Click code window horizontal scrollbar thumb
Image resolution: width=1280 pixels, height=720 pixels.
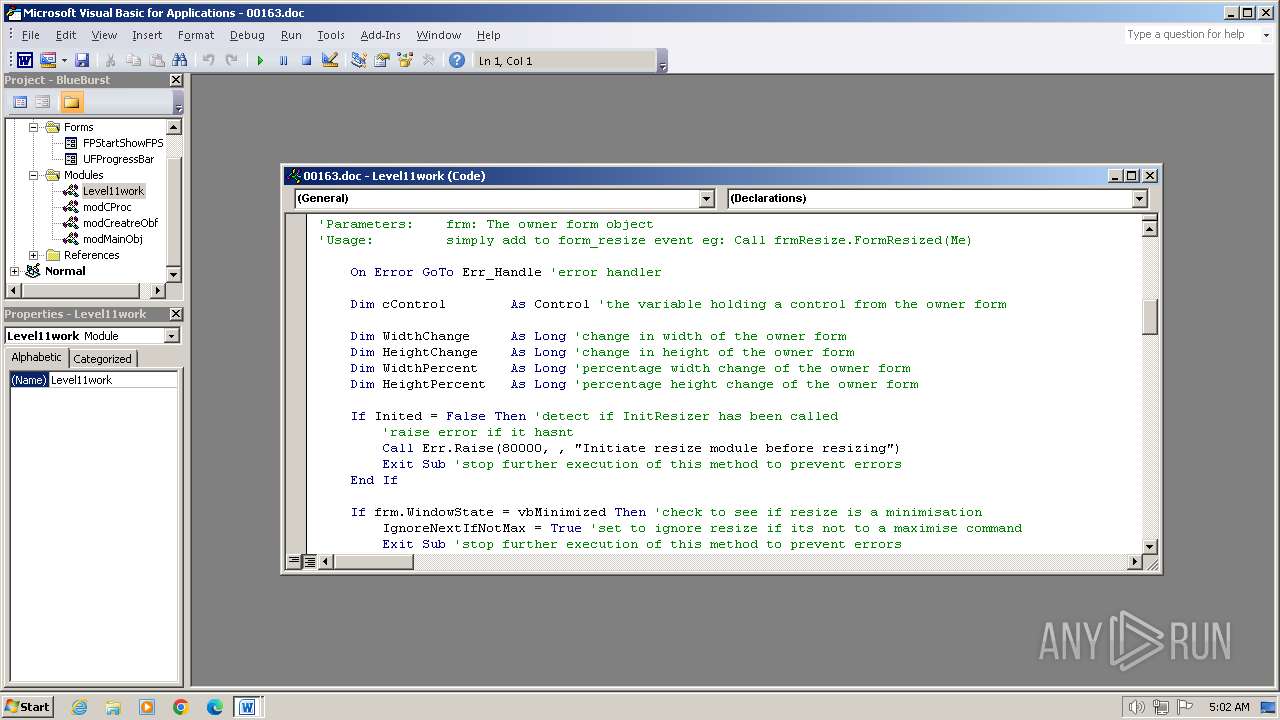tap(375, 562)
